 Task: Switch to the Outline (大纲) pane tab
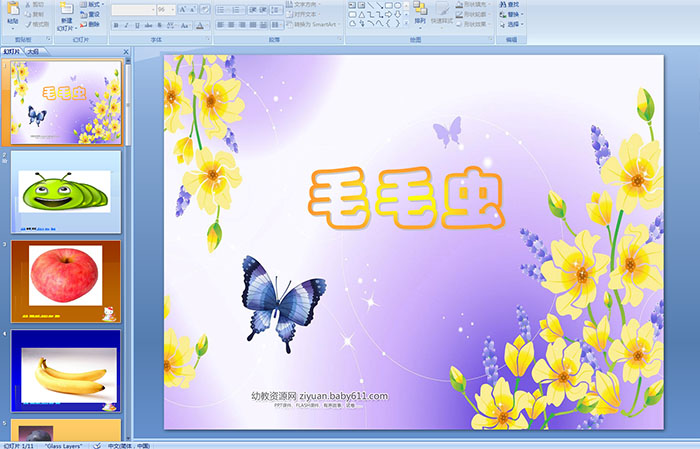tap(33, 52)
